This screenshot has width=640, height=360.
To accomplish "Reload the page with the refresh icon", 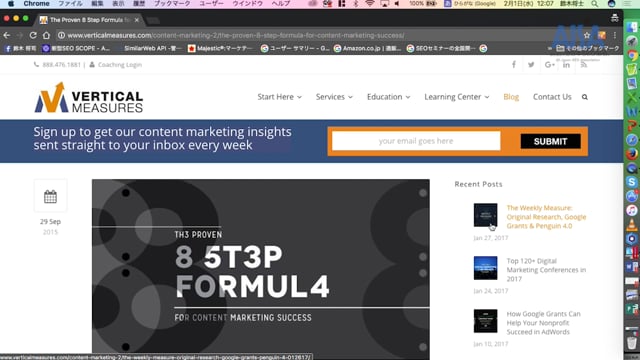I will click(x=33, y=36).
